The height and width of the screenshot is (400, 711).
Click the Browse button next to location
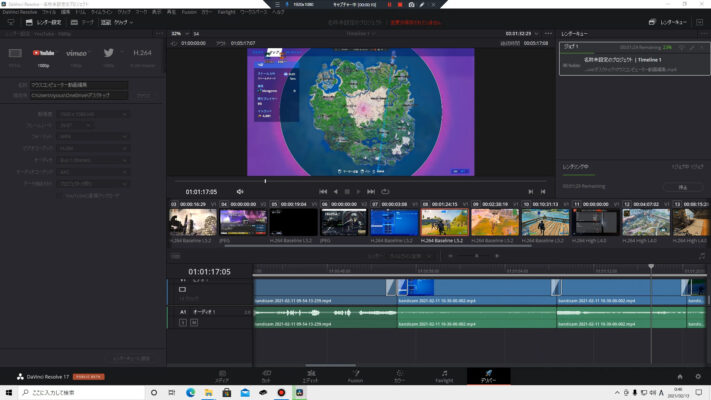pyautogui.click(x=144, y=96)
